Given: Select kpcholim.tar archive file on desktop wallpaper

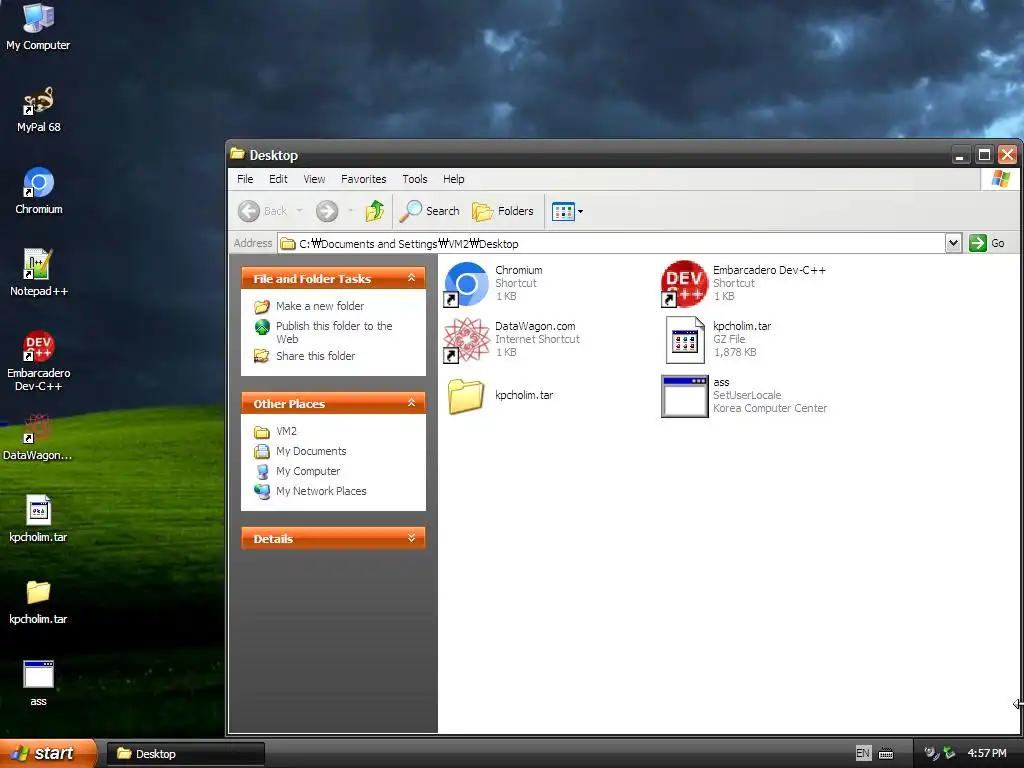Looking at the screenshot, I should (38, 519).
